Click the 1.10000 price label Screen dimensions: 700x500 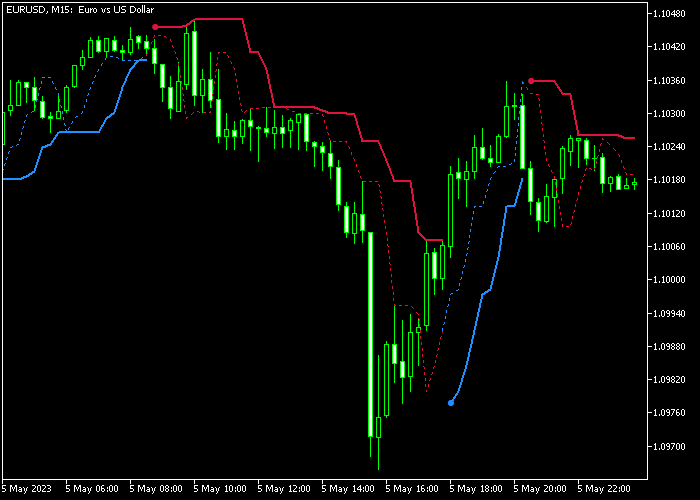click(669, 280)
